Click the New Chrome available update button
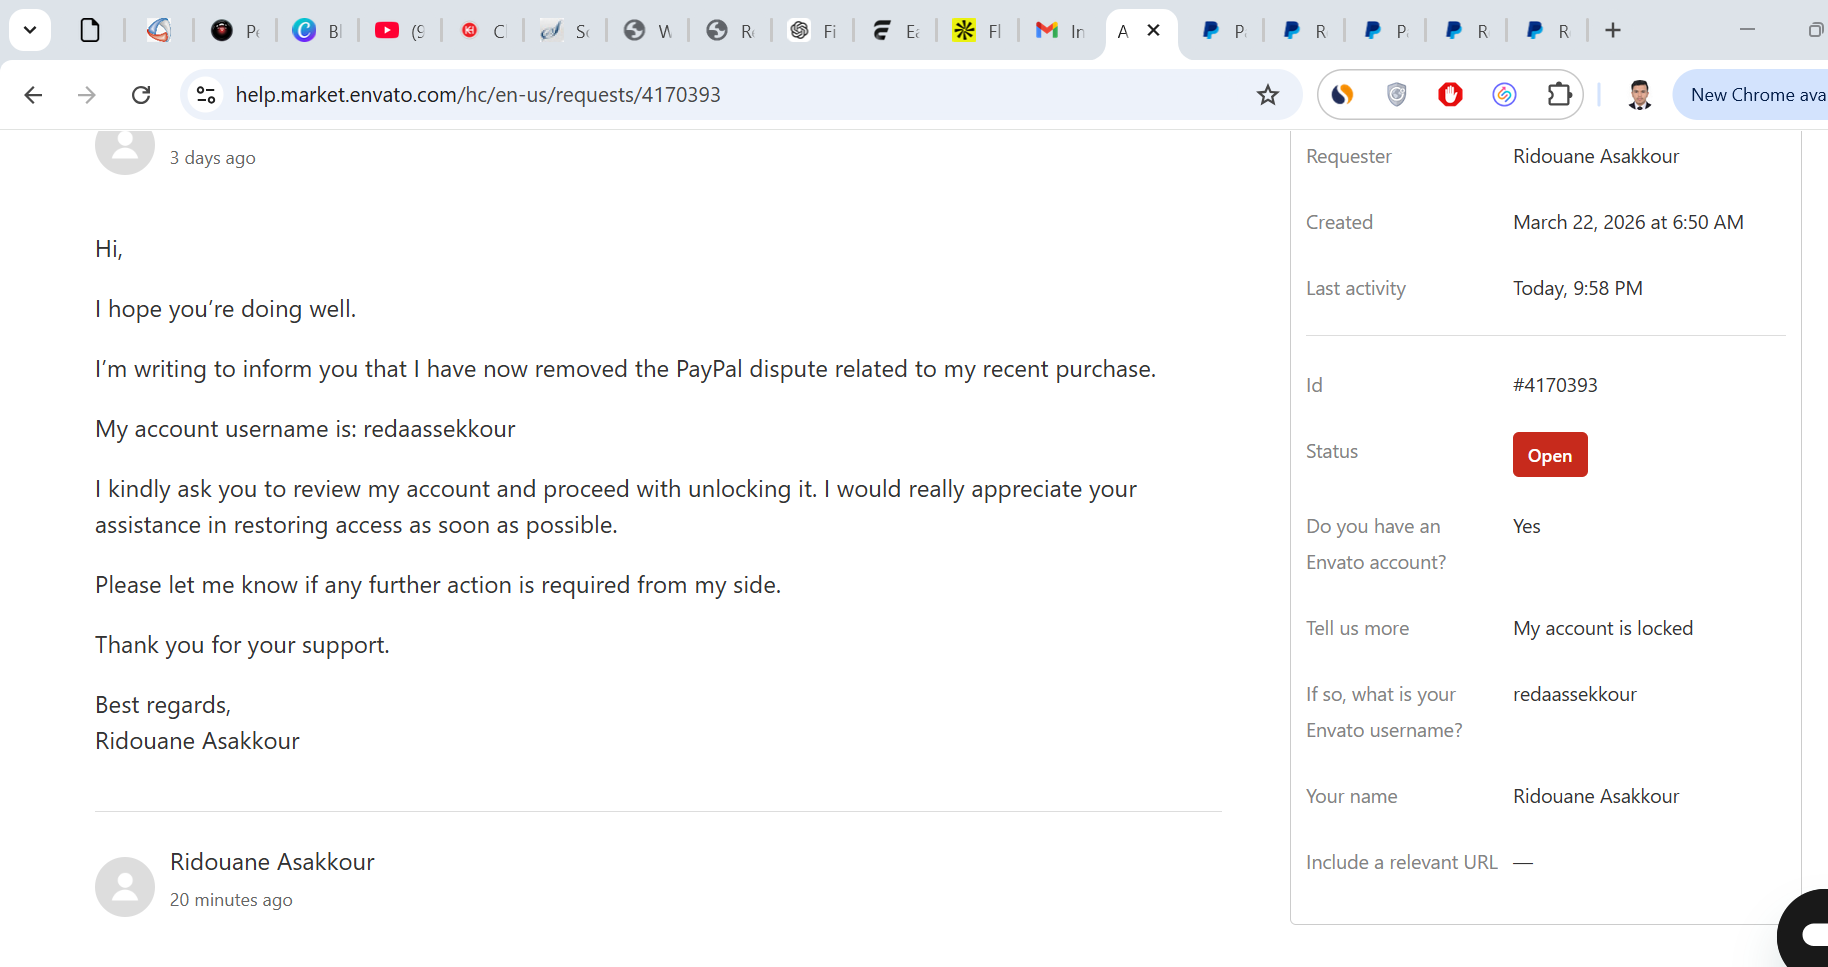The height and width of the screenshot is (967, 1828). pos(1755,95)
